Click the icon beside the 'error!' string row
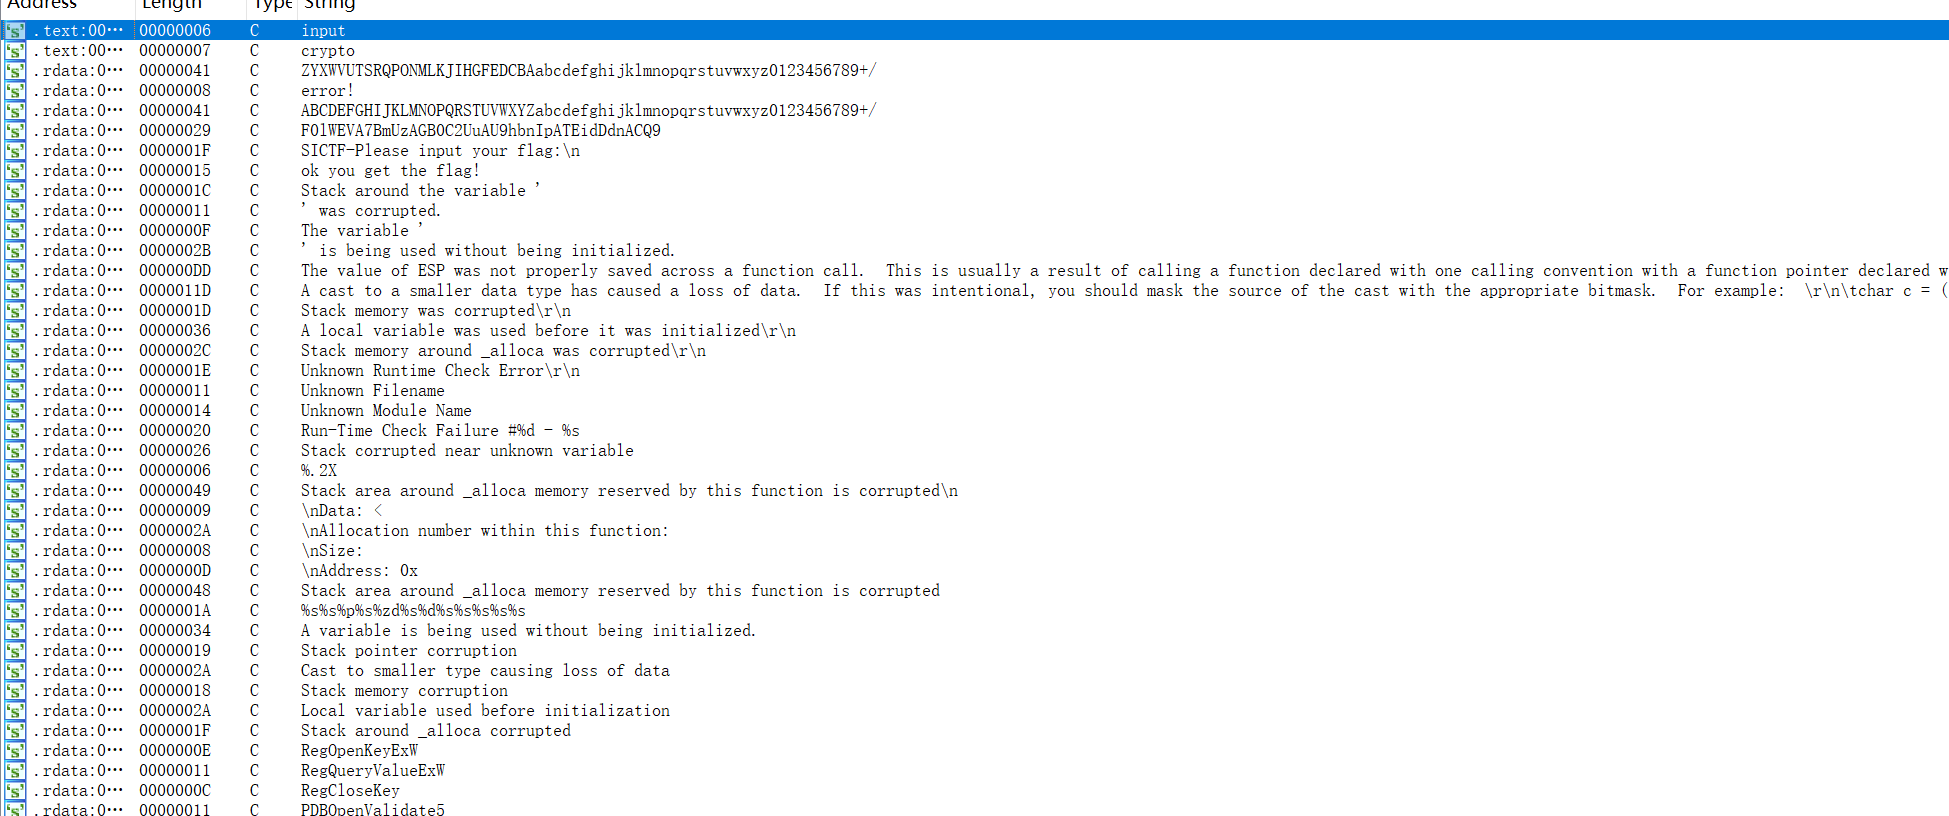The width and height of the screenshot is (1949, 816). tap(15, 91)
